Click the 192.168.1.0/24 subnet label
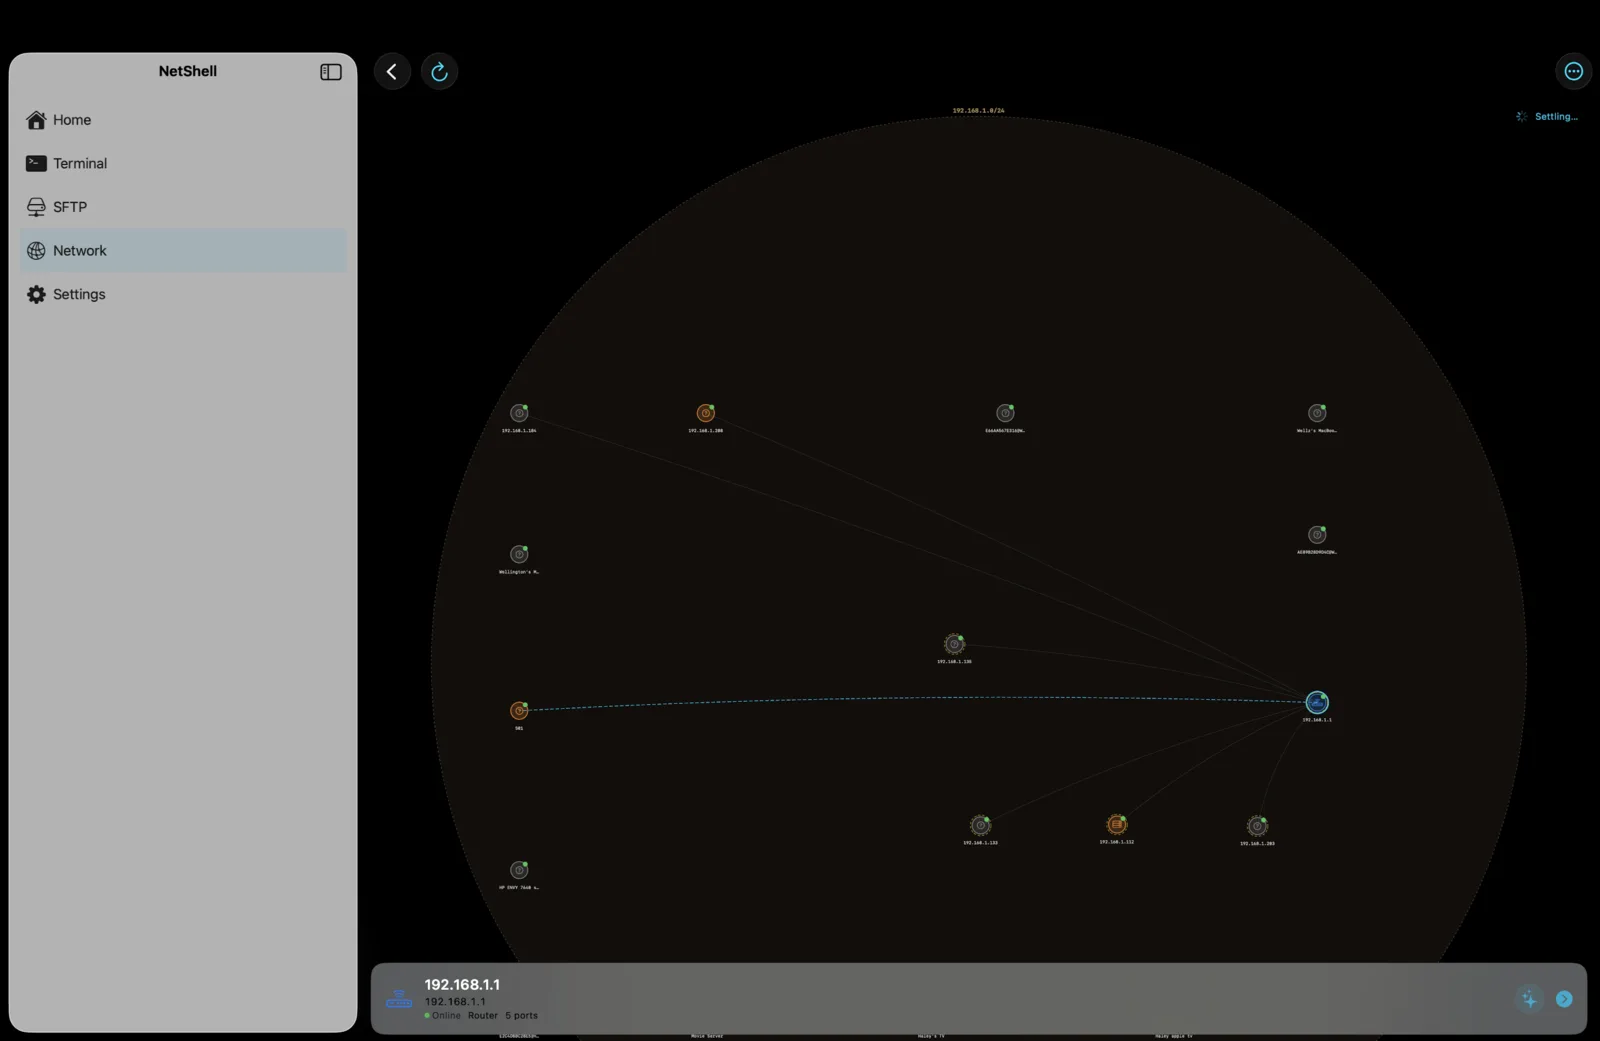This screenshot has height=1041, width=1600. point(978,111)
